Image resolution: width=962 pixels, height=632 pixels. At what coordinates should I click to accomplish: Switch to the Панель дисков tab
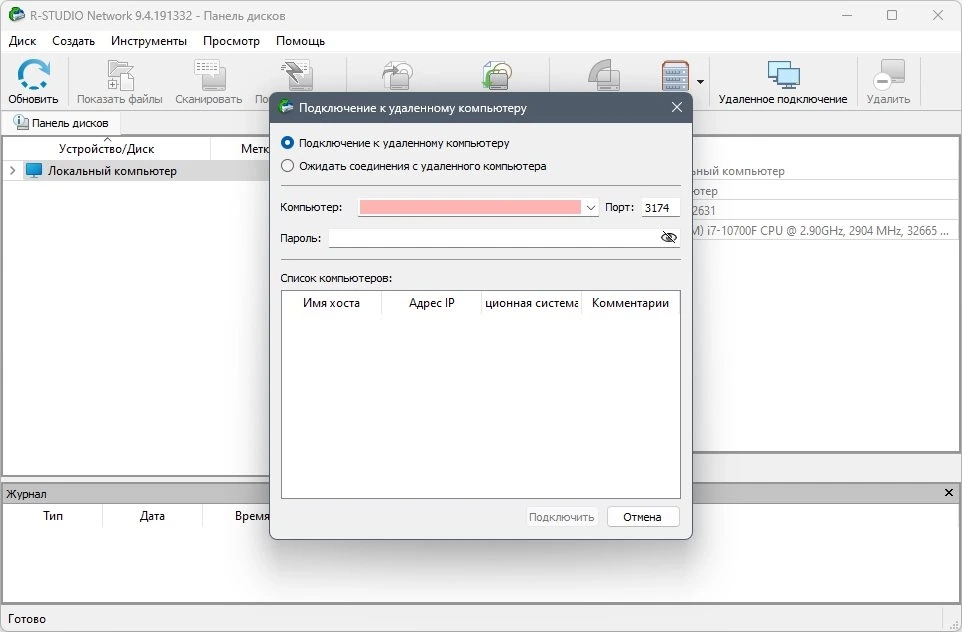[61, 123]
